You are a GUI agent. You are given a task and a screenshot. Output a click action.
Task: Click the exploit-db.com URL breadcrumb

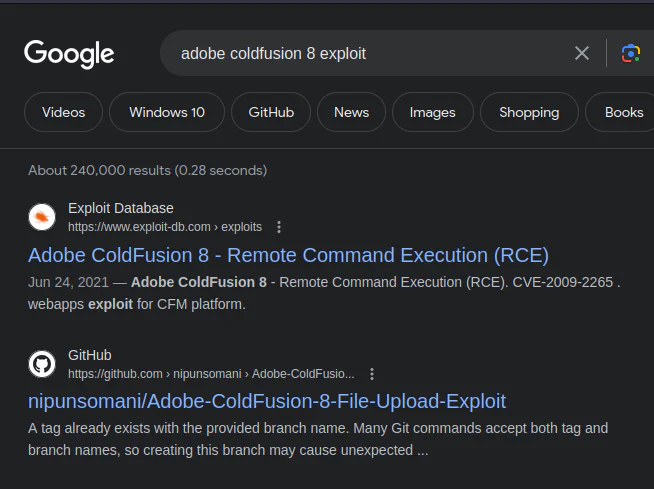tap(165, 227)
